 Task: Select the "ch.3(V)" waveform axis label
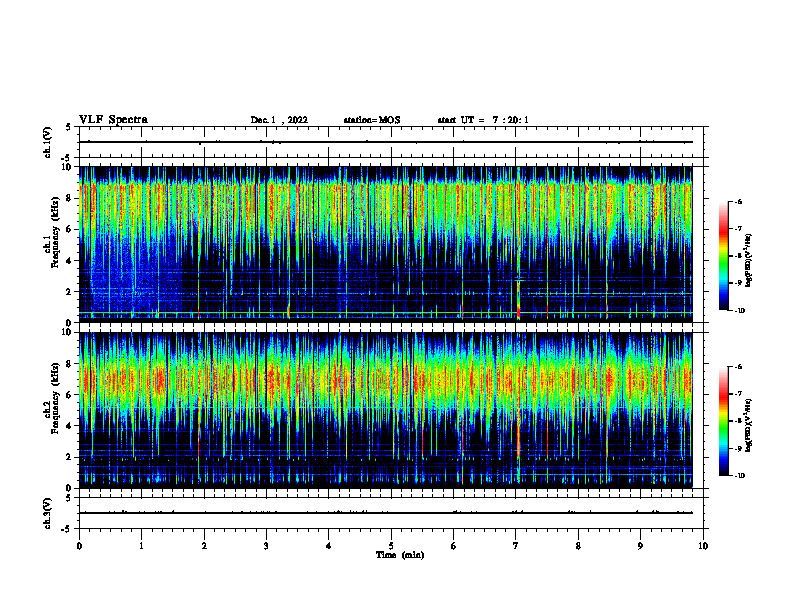tap(48, 513)
